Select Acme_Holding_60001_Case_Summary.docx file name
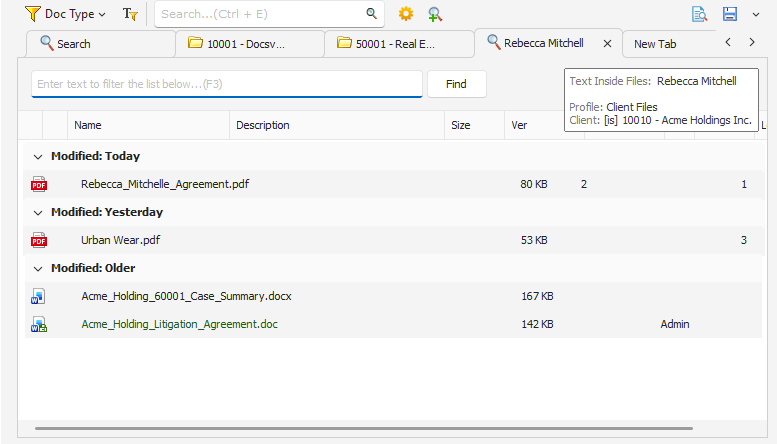The height and width of the screenshot is (444, 777). [186, 296]
